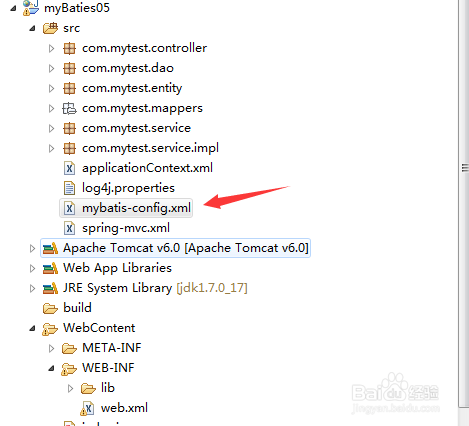Expand the com.mytest.entity package
469x426 pixels.
[51, 89]
